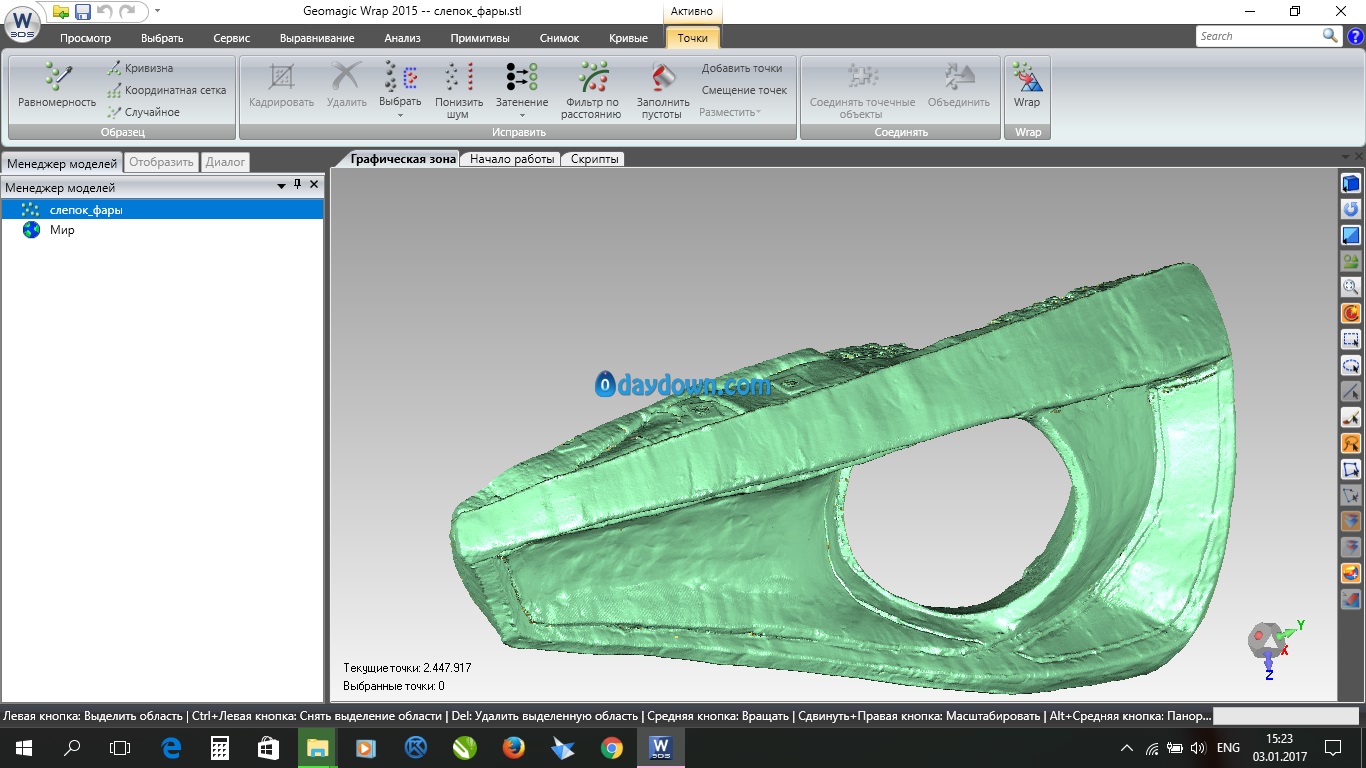Click the rotate view arrow icon
This screenshot has height=768, width=1366.
pyautogui.click(x=1351, y=210)
